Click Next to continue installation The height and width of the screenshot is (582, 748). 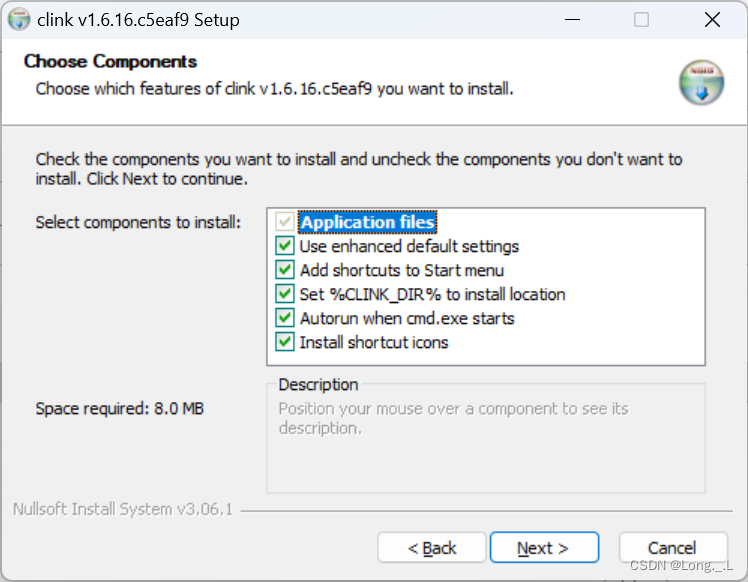pos(544,548)
